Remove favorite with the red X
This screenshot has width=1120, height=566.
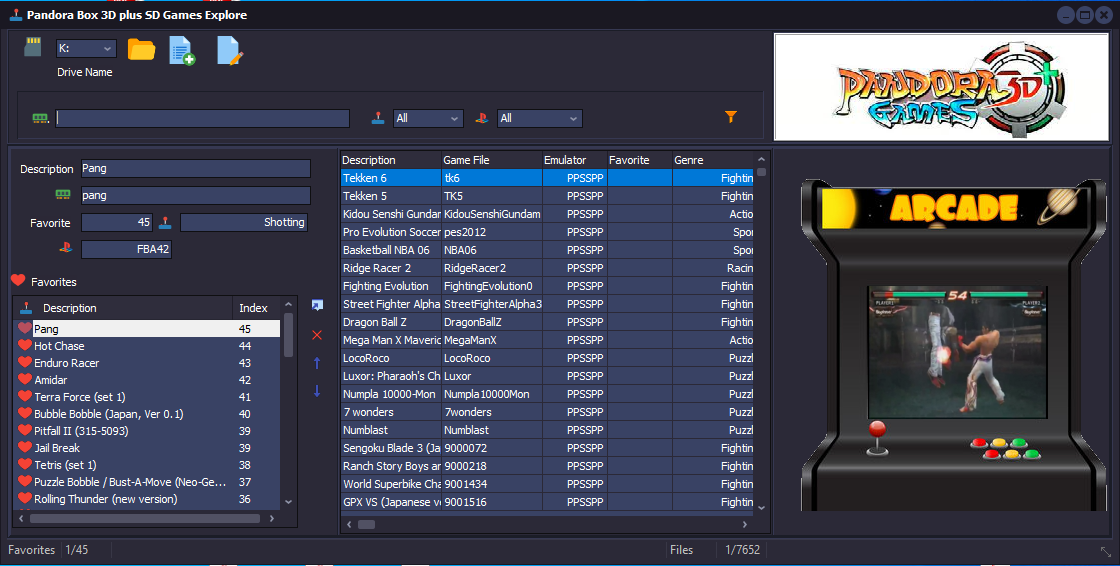coord(317,335)
